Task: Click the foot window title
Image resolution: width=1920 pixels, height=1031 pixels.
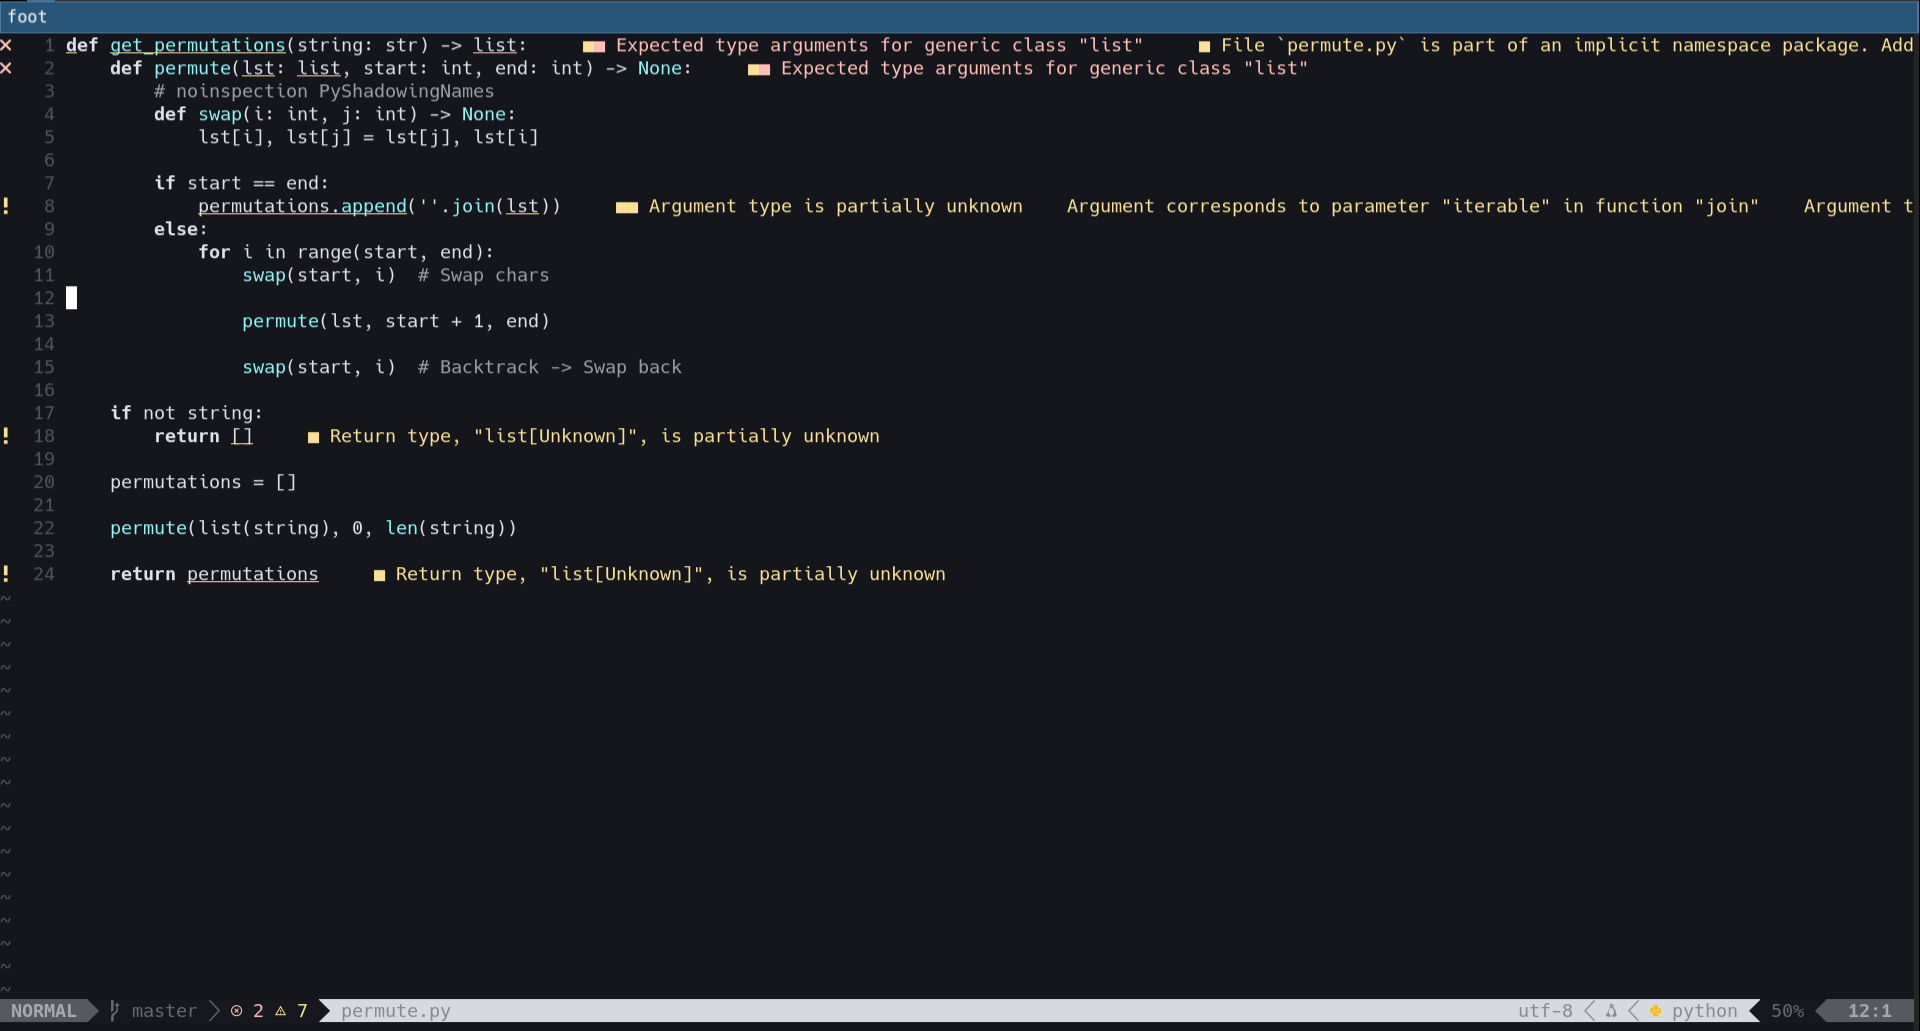Action: (x=27, y=17)
